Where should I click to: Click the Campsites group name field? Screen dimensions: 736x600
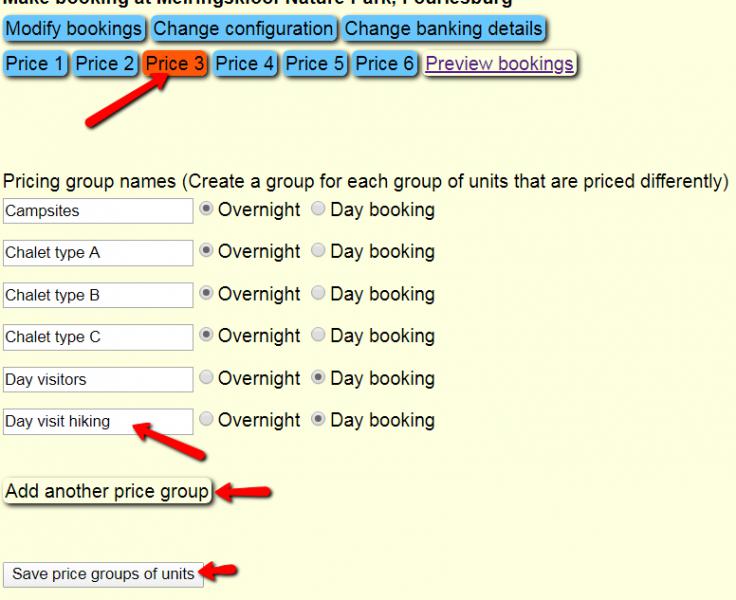pos(98,211)
